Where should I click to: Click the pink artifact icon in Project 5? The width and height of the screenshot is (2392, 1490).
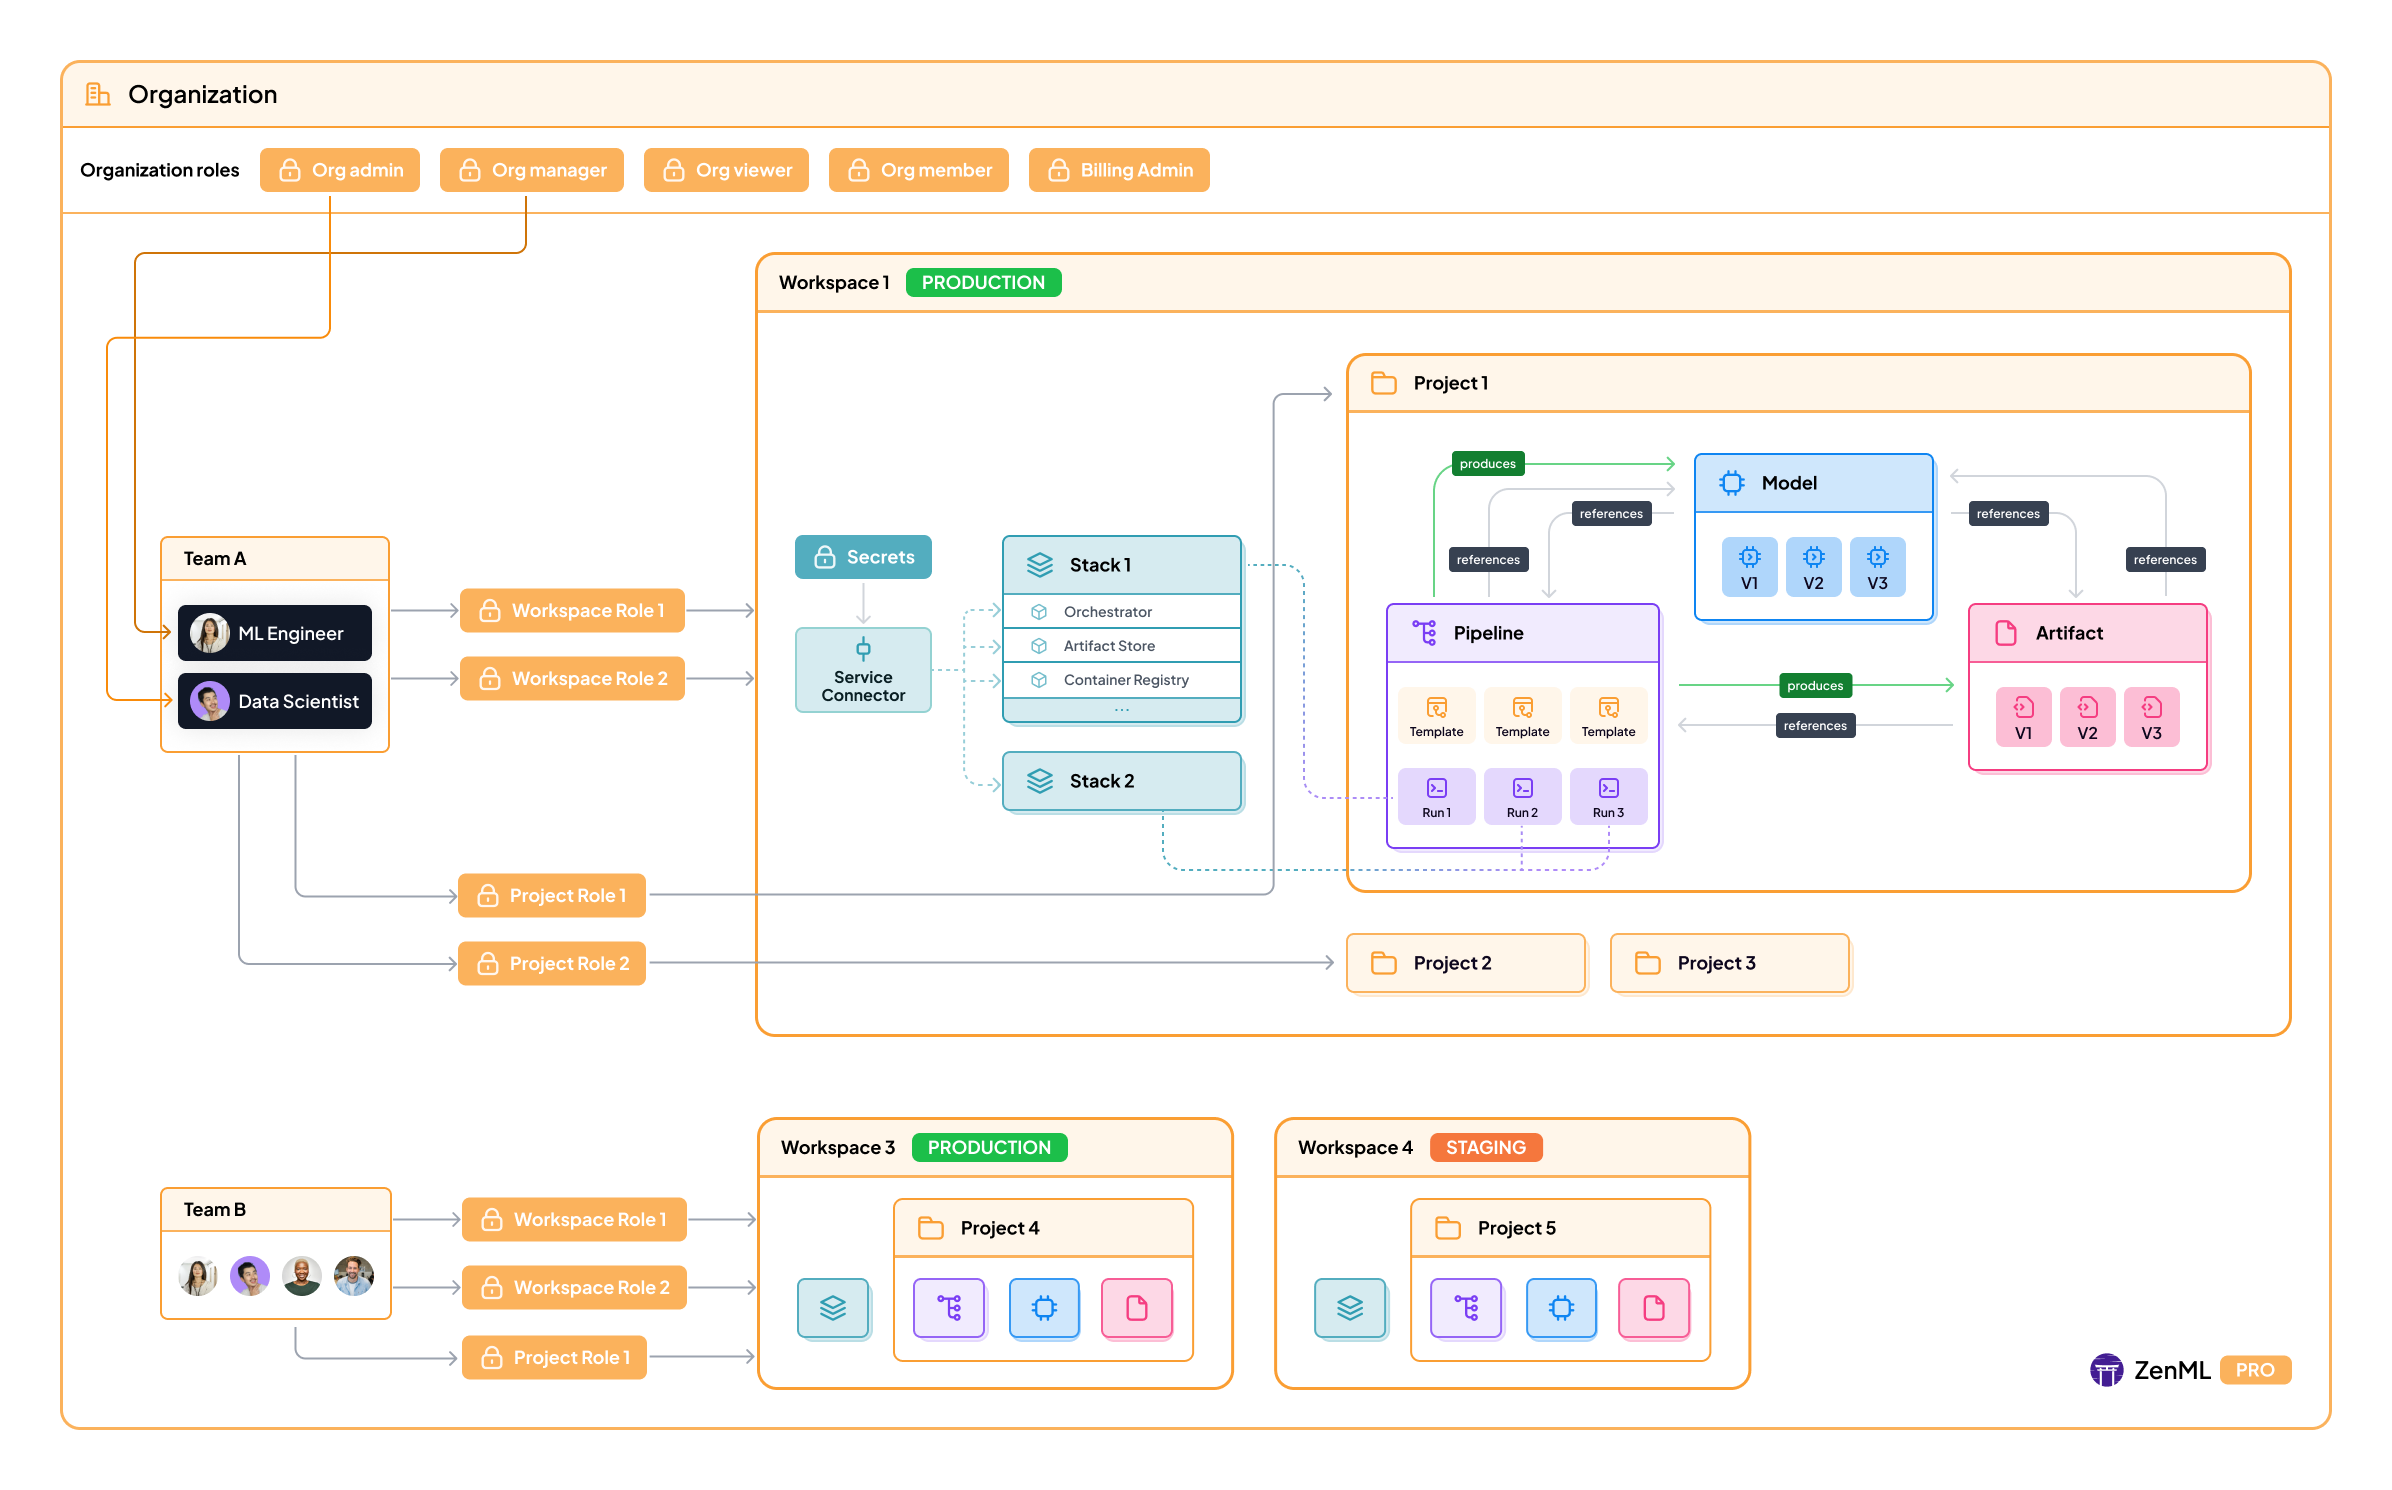[x=1654, y=1308]
